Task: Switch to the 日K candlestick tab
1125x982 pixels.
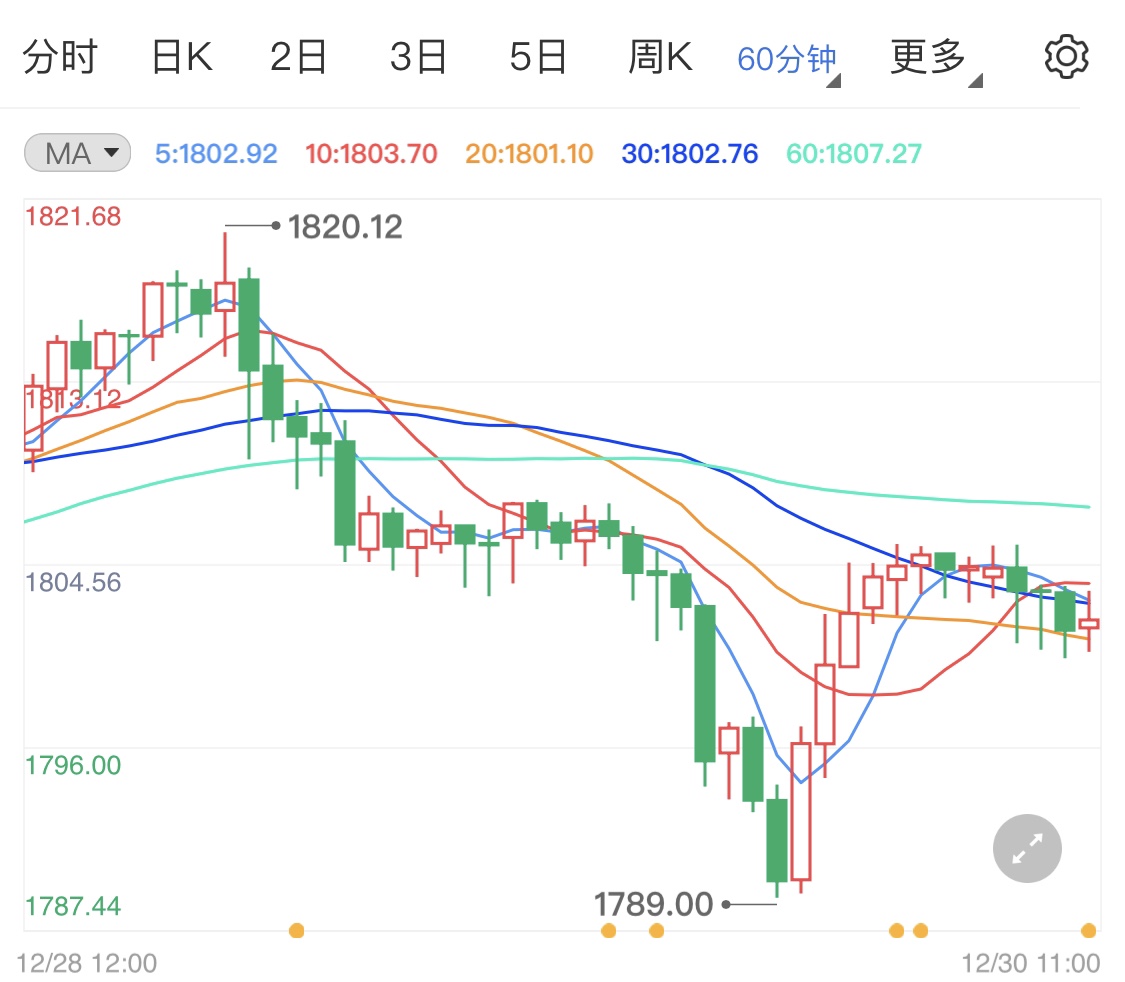Action: (x=182, y=56)
